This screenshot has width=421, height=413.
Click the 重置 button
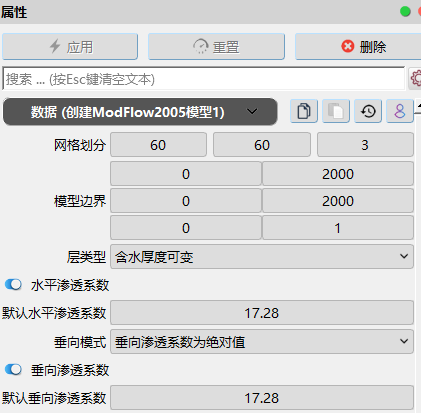coord(216,47)
